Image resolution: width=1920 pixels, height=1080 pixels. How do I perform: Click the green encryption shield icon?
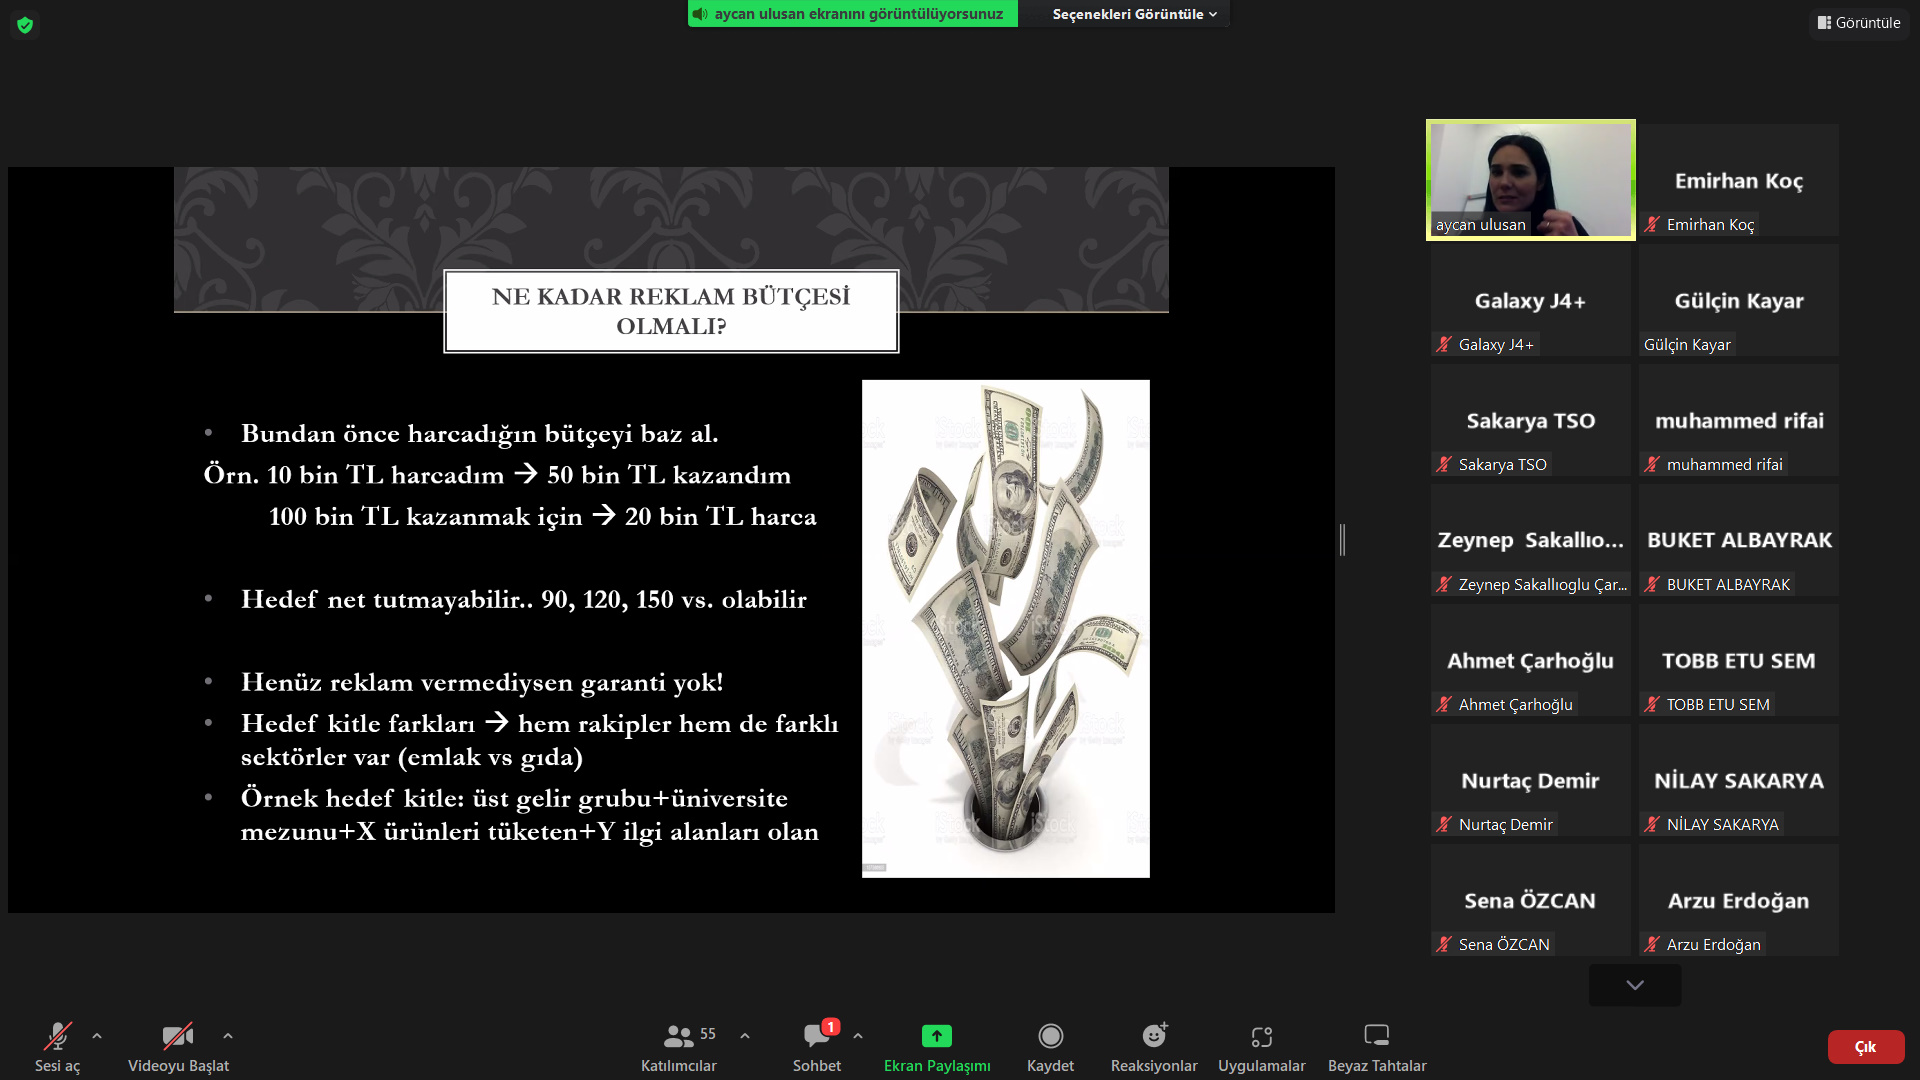25,25
